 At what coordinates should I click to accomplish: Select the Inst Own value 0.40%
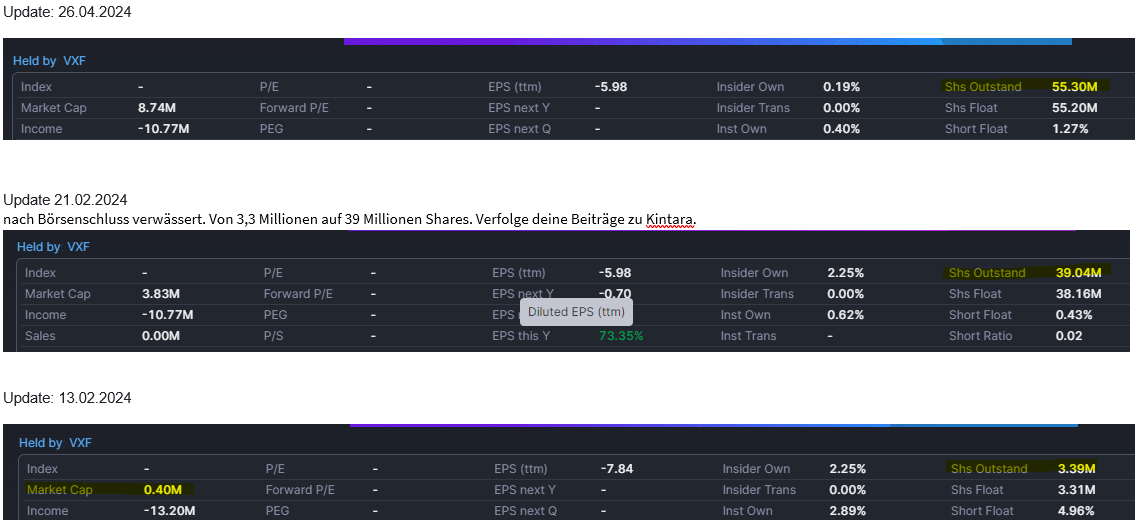coord(841,129)
